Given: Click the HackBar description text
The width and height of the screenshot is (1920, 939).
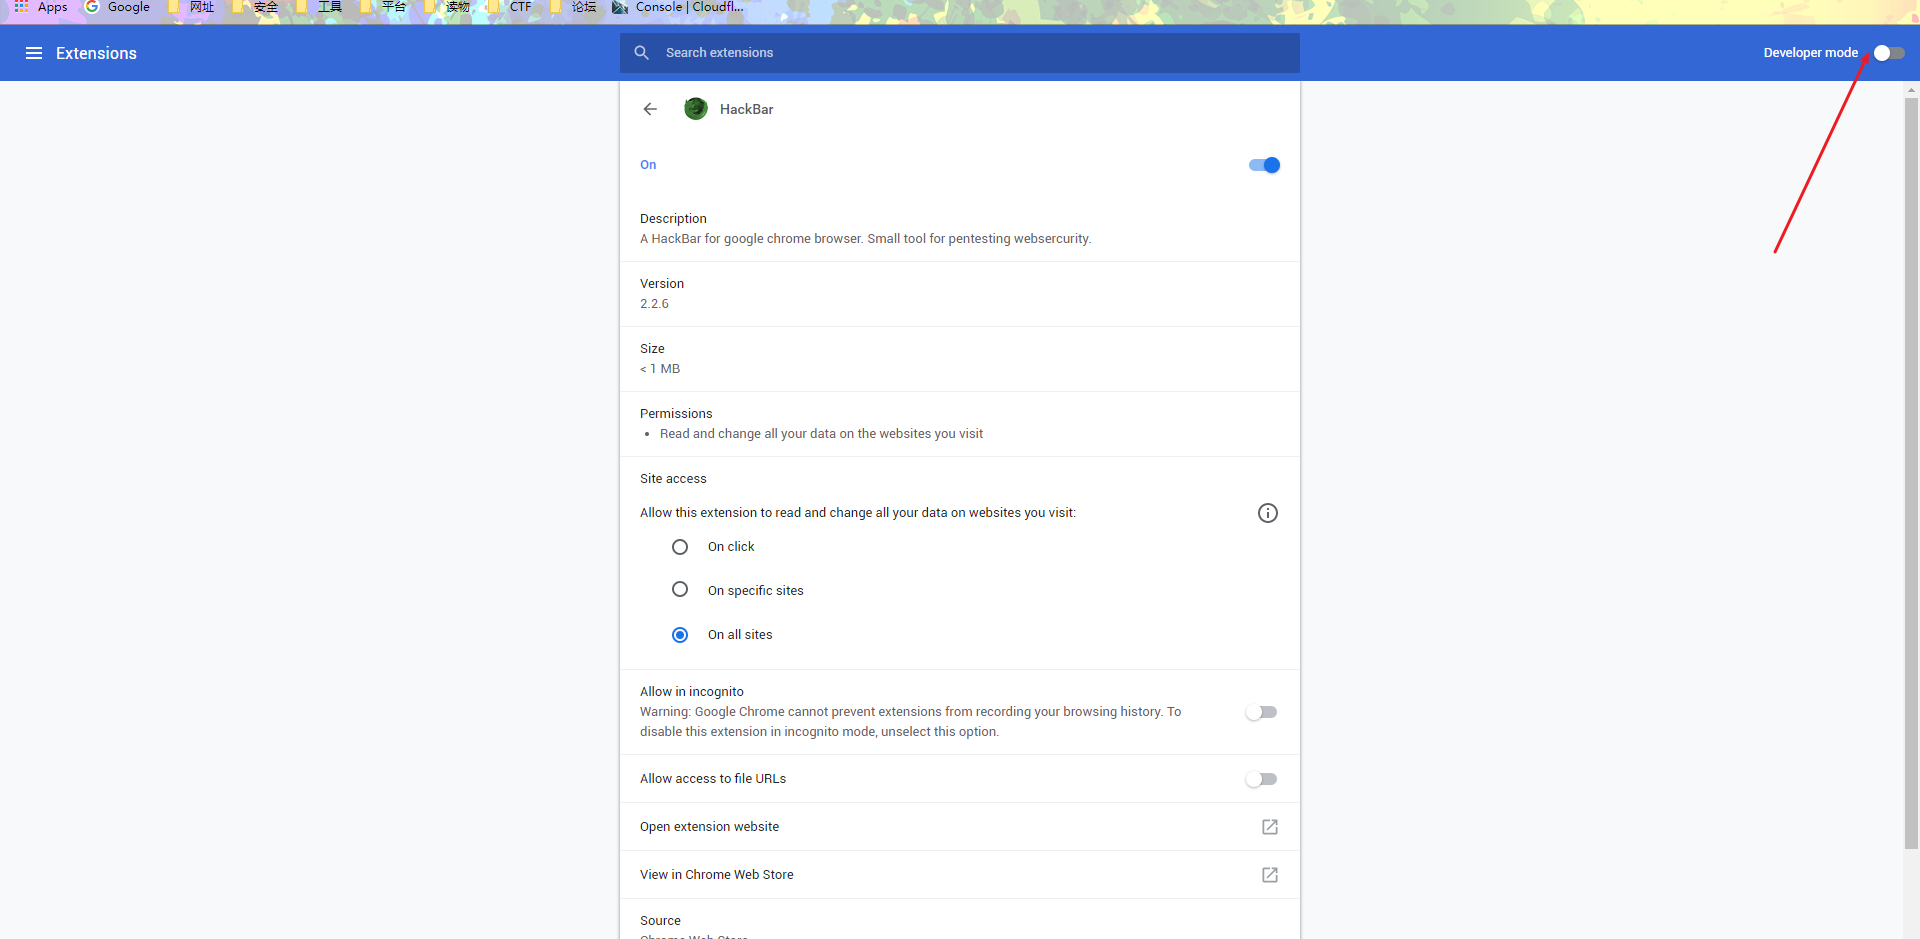Looking at the screenshot, I should tap(866, 239).
